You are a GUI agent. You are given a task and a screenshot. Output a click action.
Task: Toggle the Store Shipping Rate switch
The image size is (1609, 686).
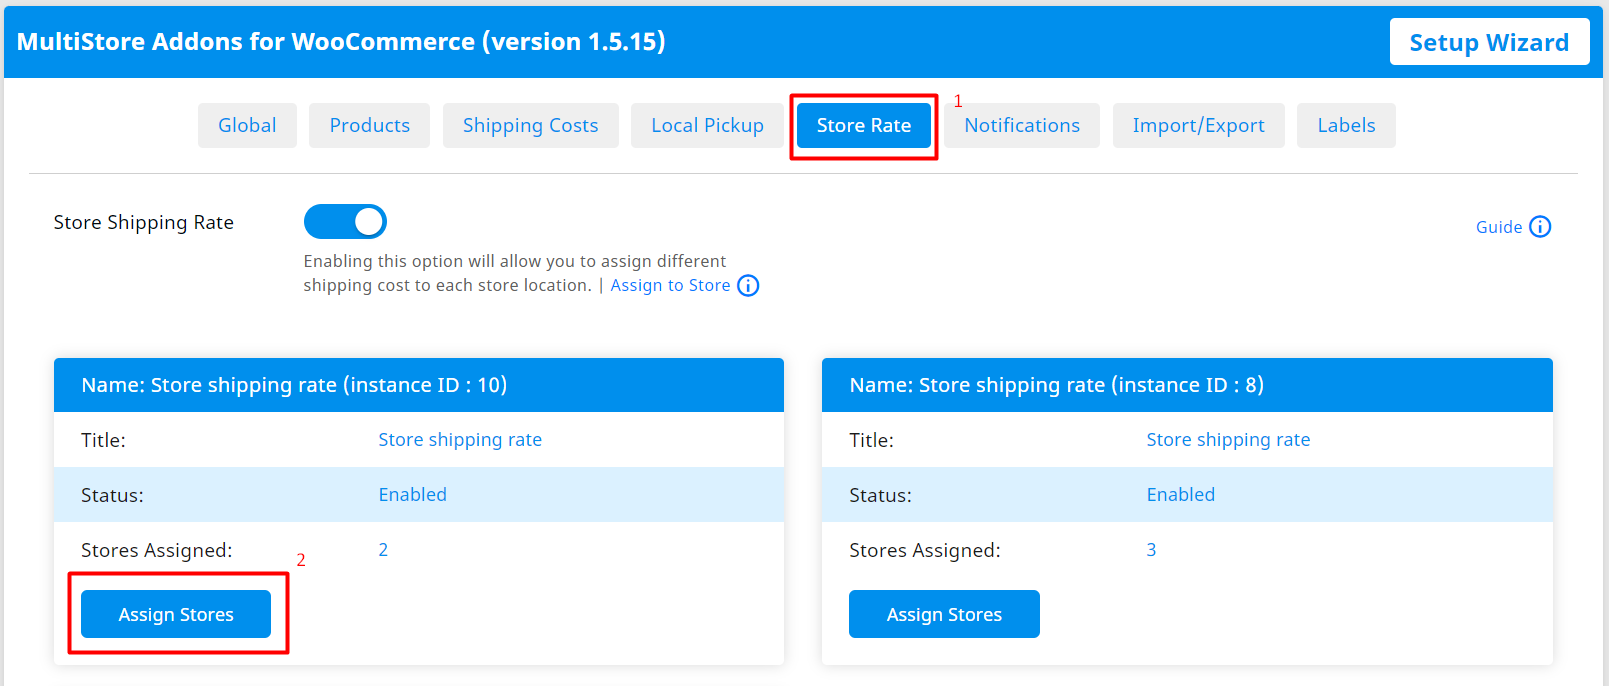coord(345,222)
